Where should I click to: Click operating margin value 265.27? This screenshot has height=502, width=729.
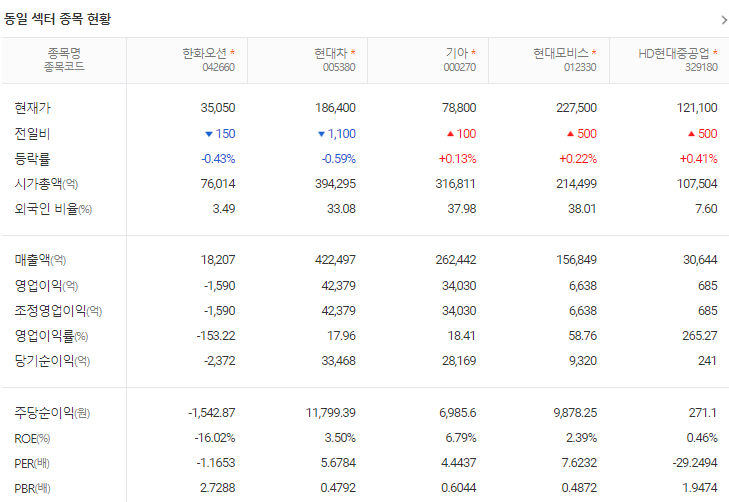coord(700,336)
